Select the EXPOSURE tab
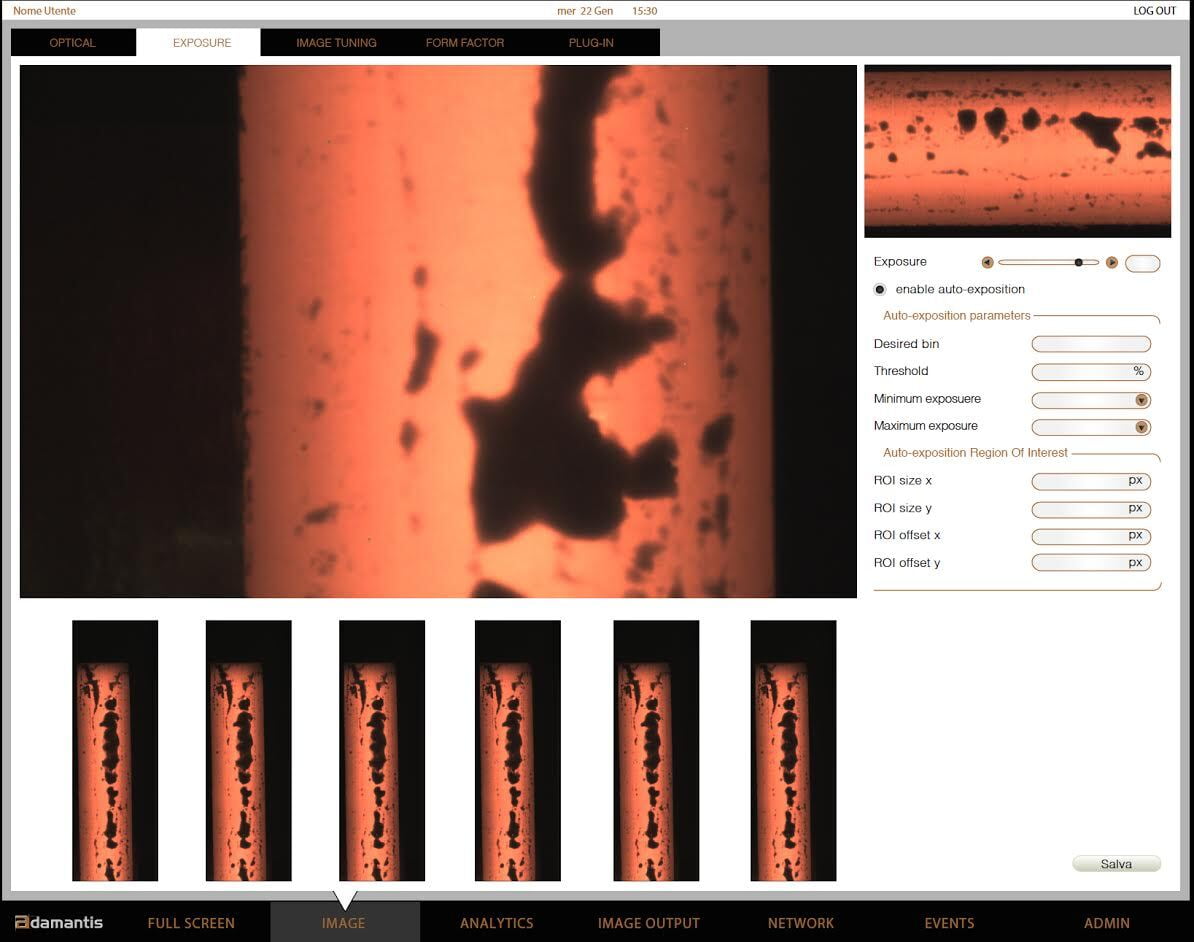The image size is (1194, 942). [x=202, y=43]
